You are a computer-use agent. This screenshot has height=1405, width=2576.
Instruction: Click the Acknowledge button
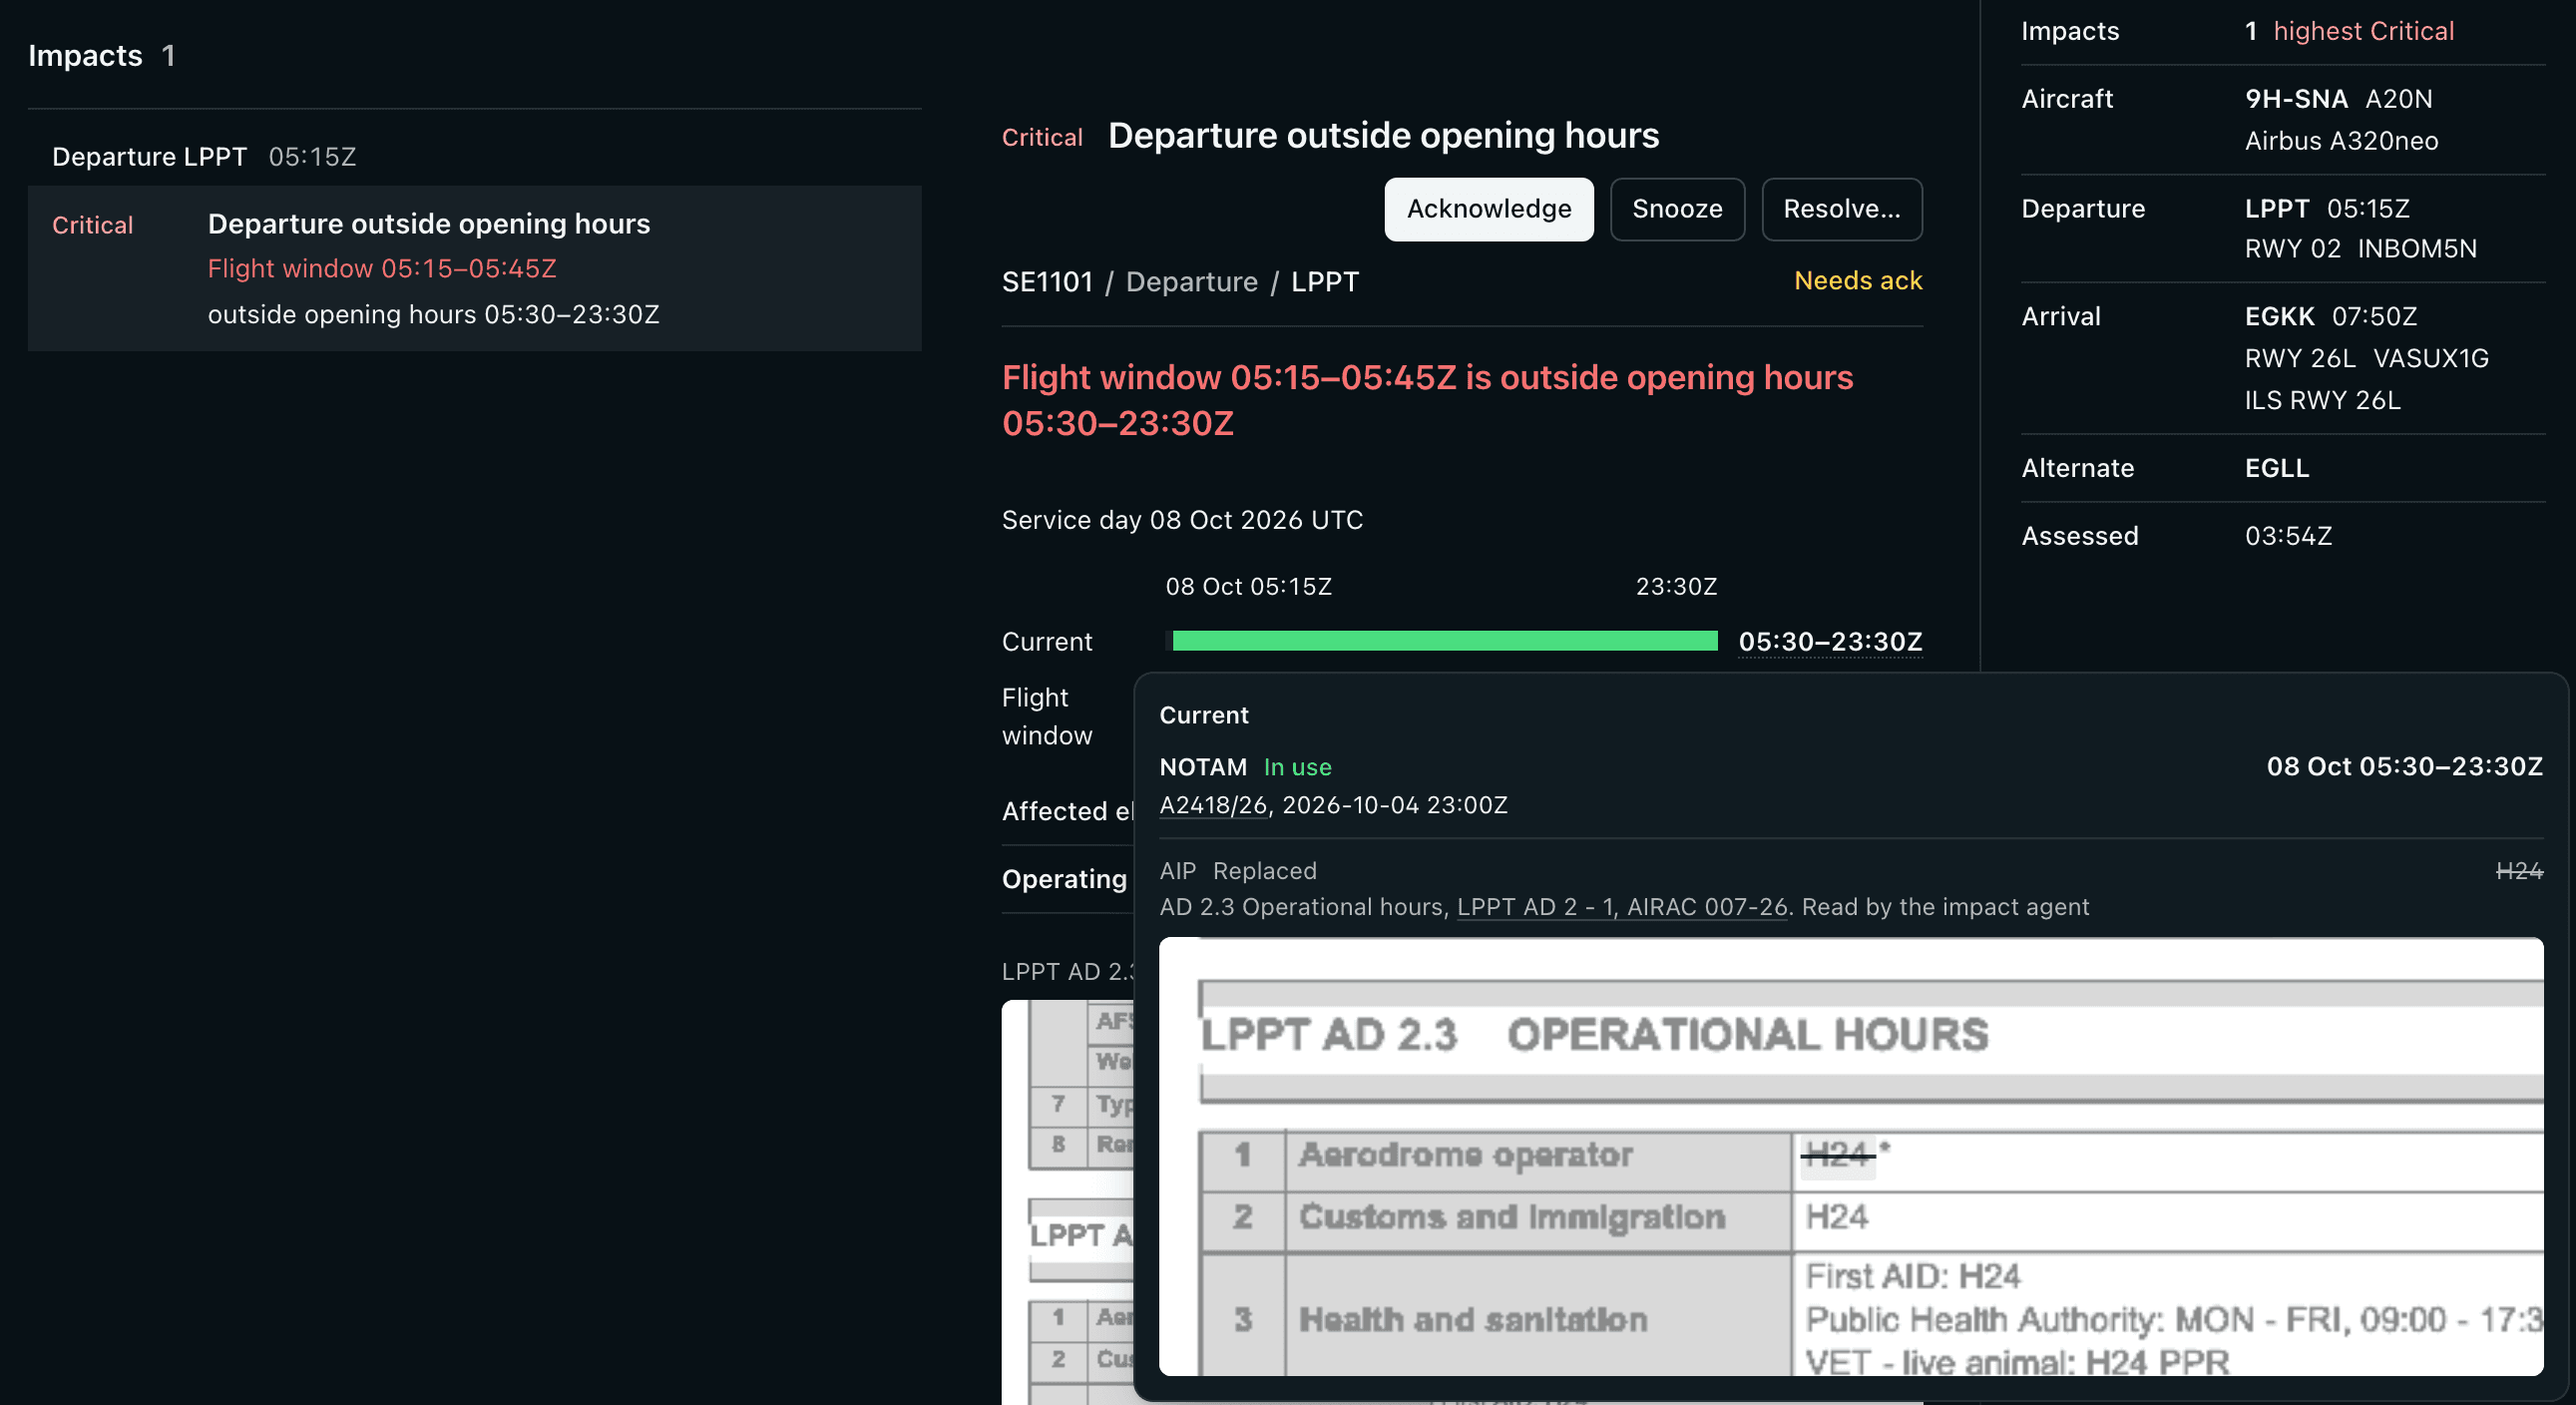click(x=1488, y=209)
